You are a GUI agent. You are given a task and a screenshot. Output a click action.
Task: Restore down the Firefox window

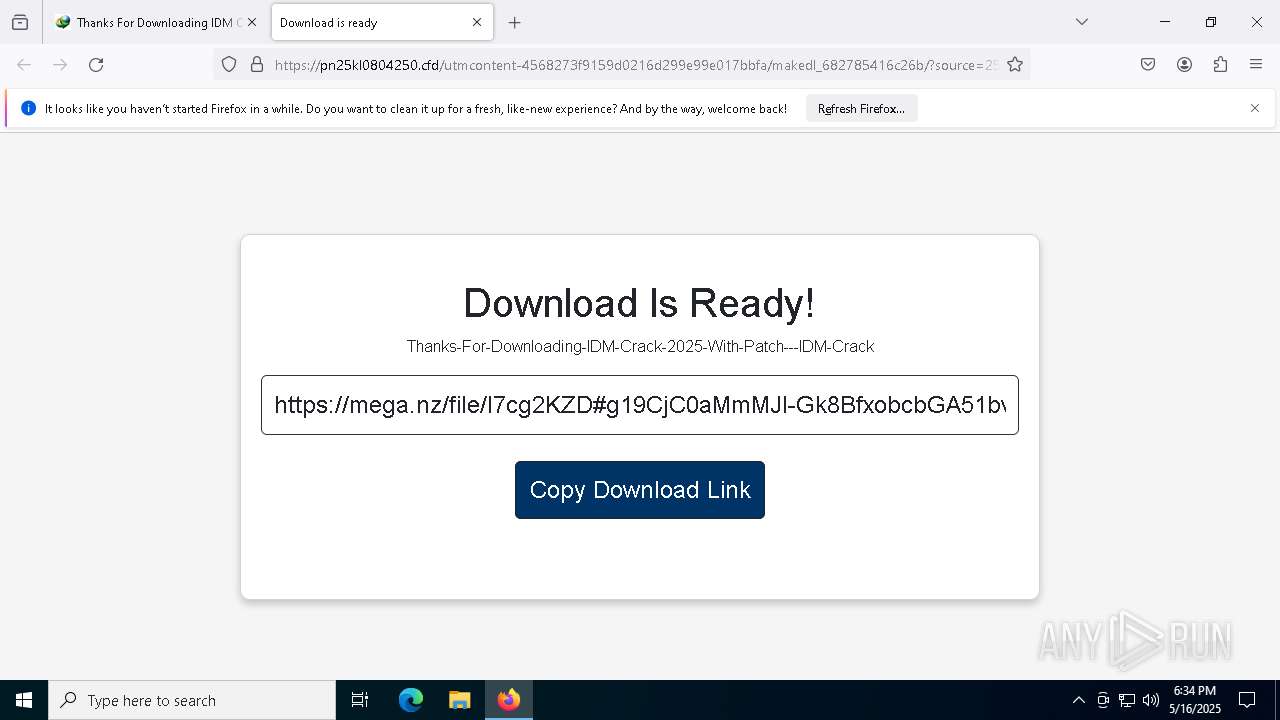pyautogui.click(x=1211, y=22)
